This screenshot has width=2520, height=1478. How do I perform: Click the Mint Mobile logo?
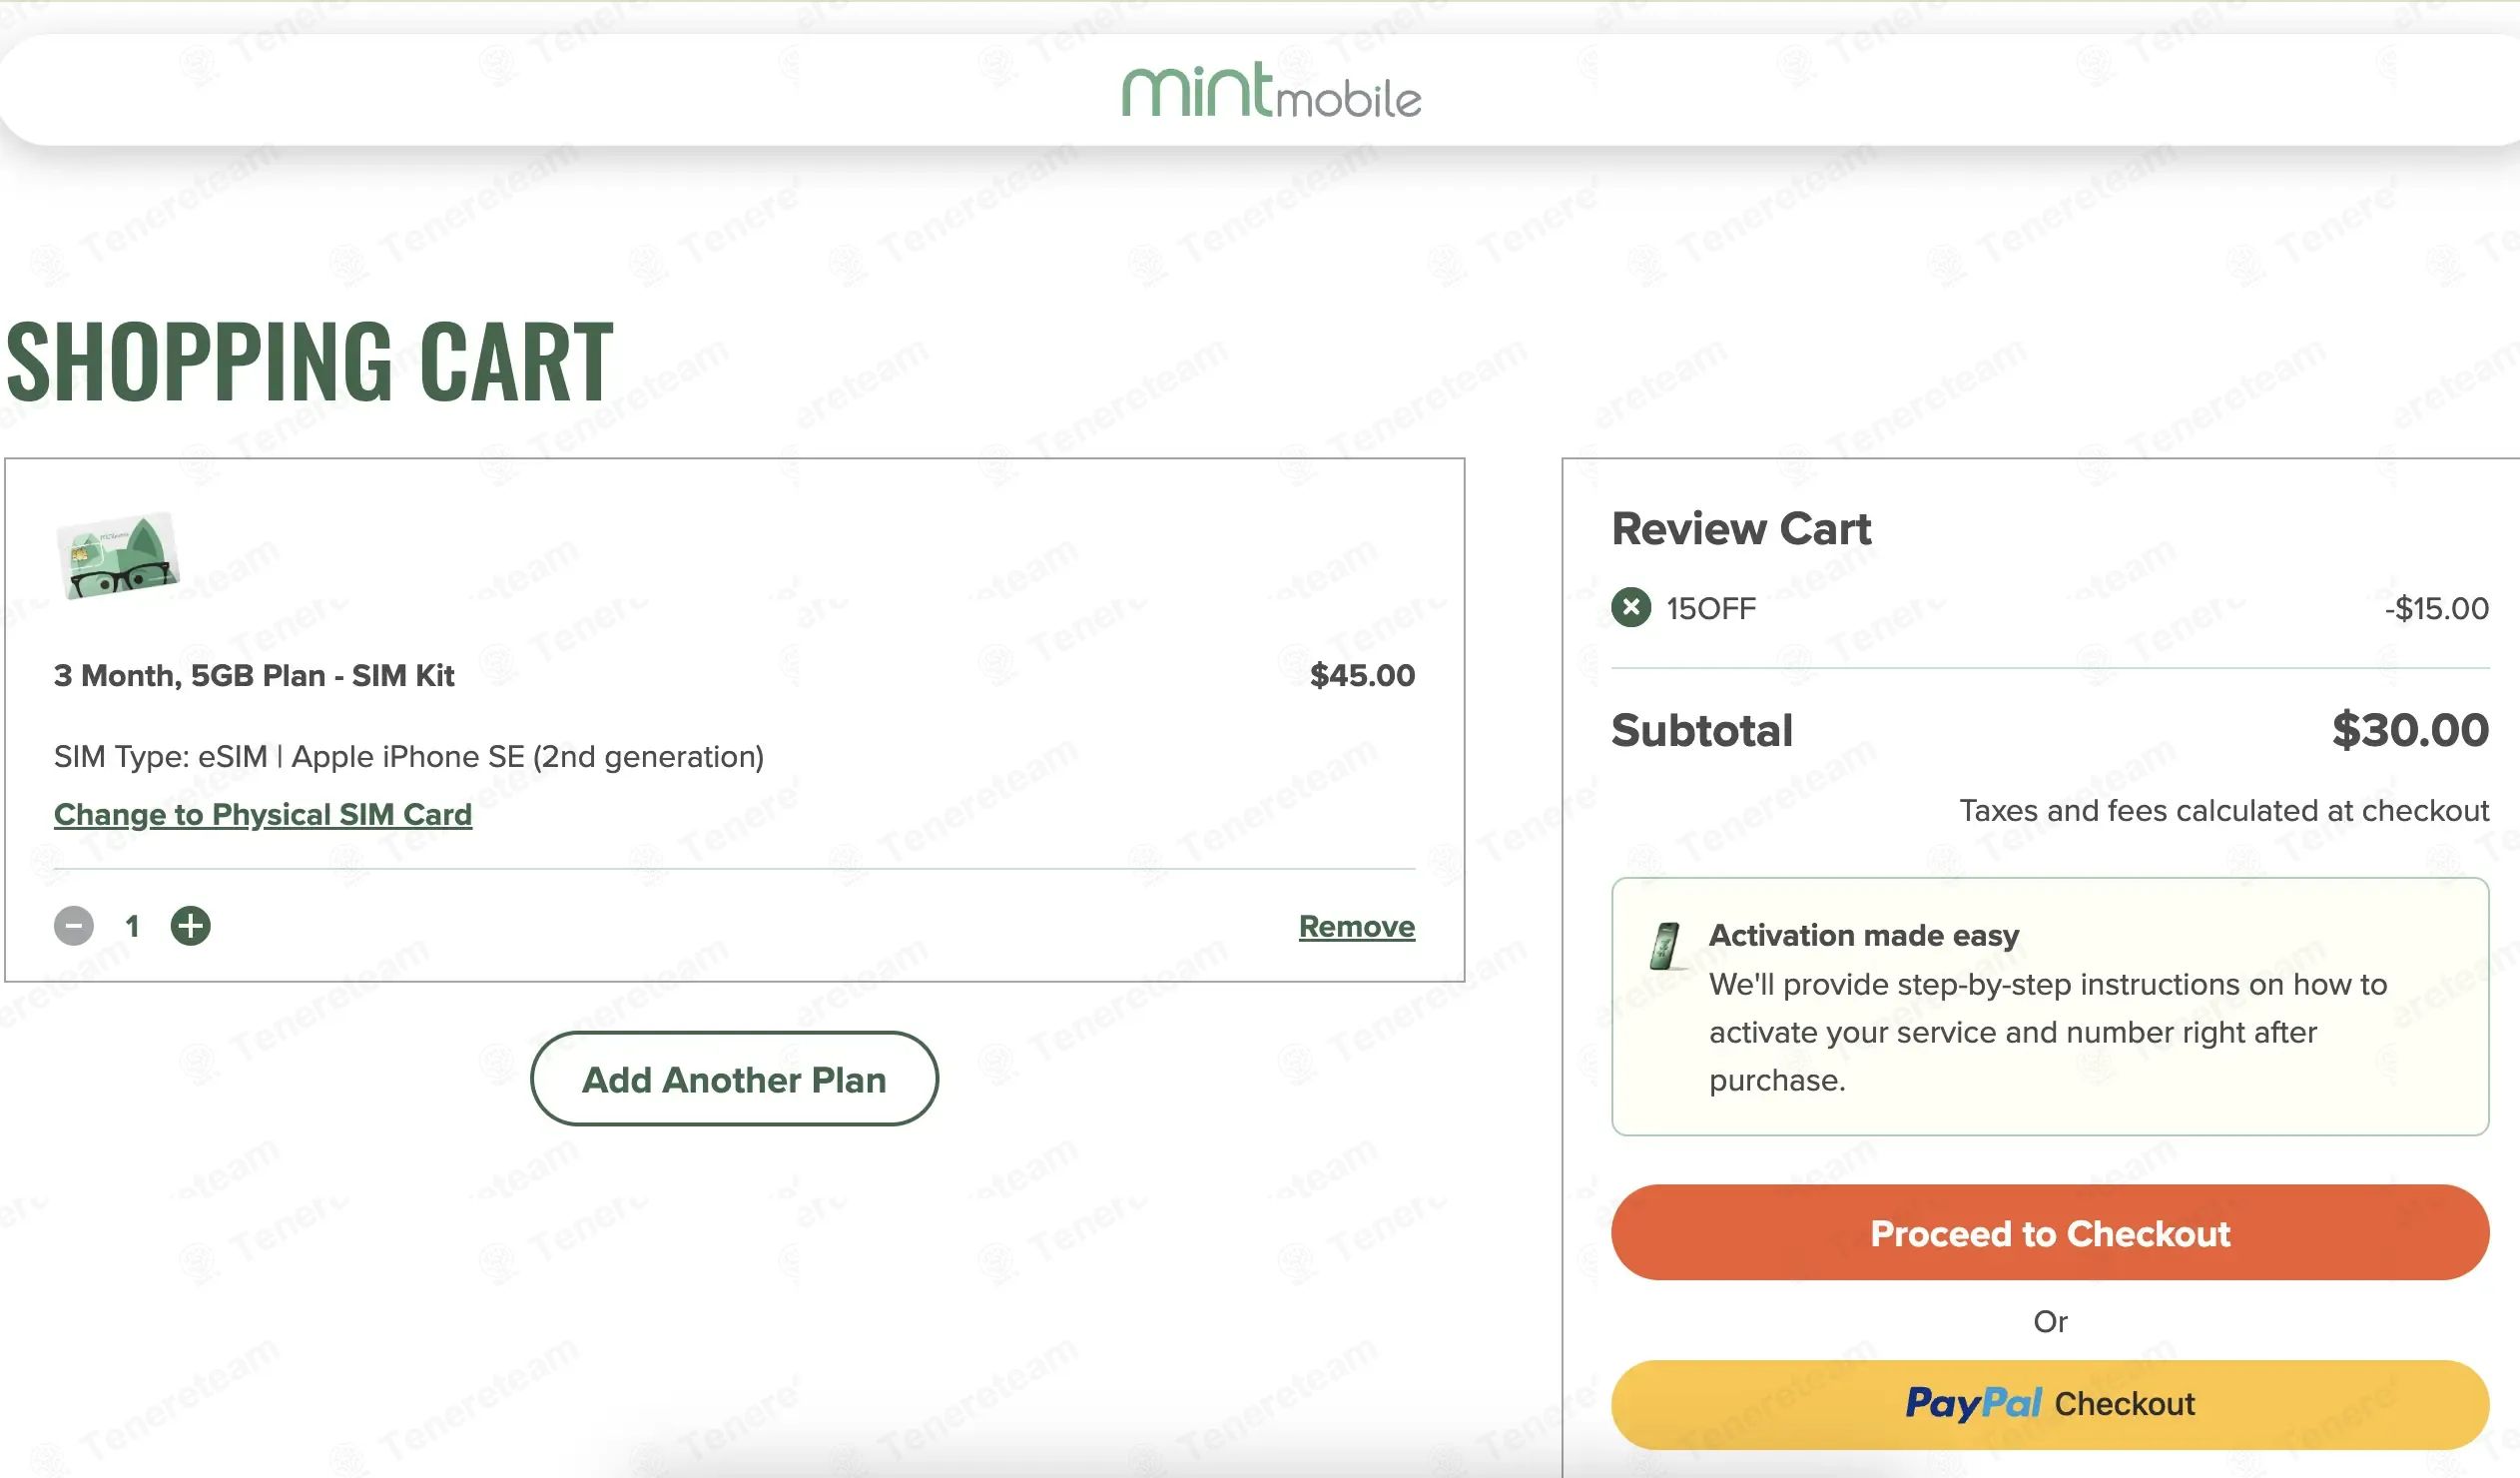coord(1270,91)
